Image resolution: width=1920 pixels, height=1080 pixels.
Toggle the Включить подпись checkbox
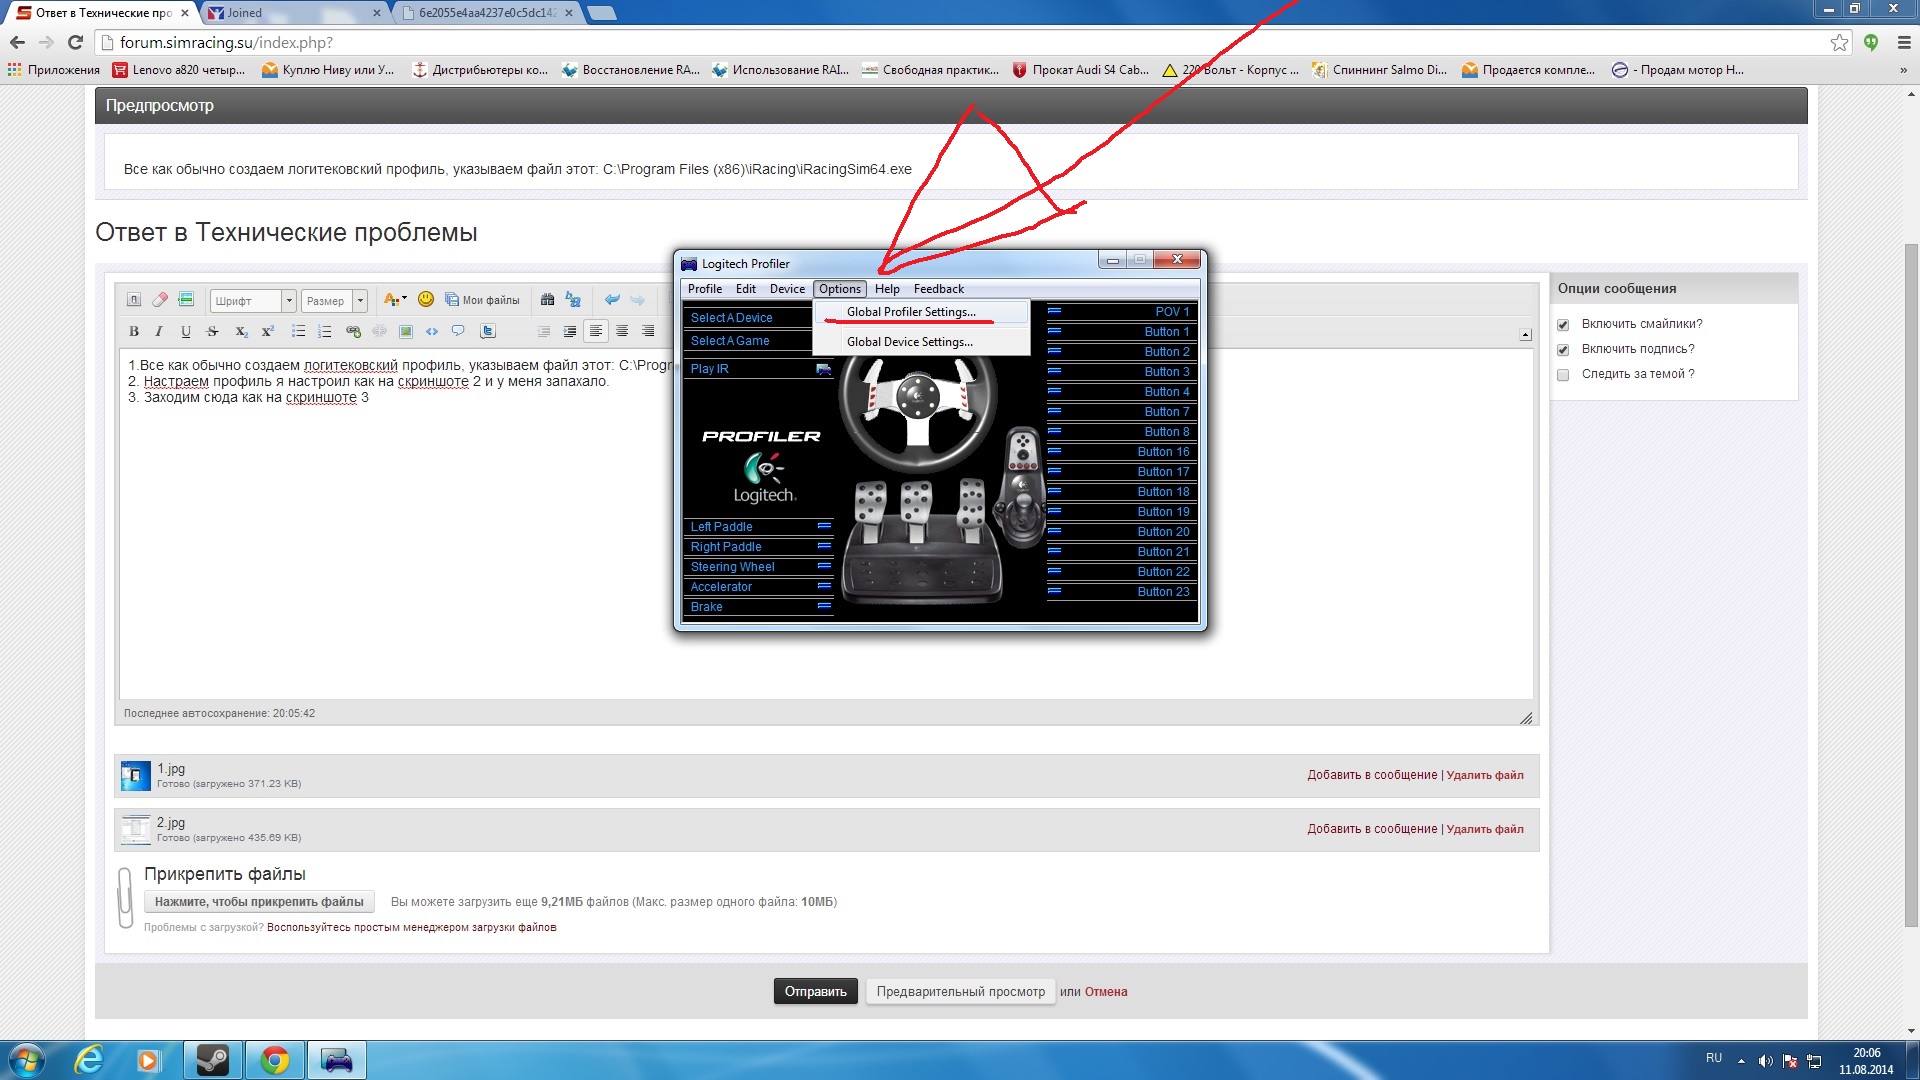coord(1563,350)
